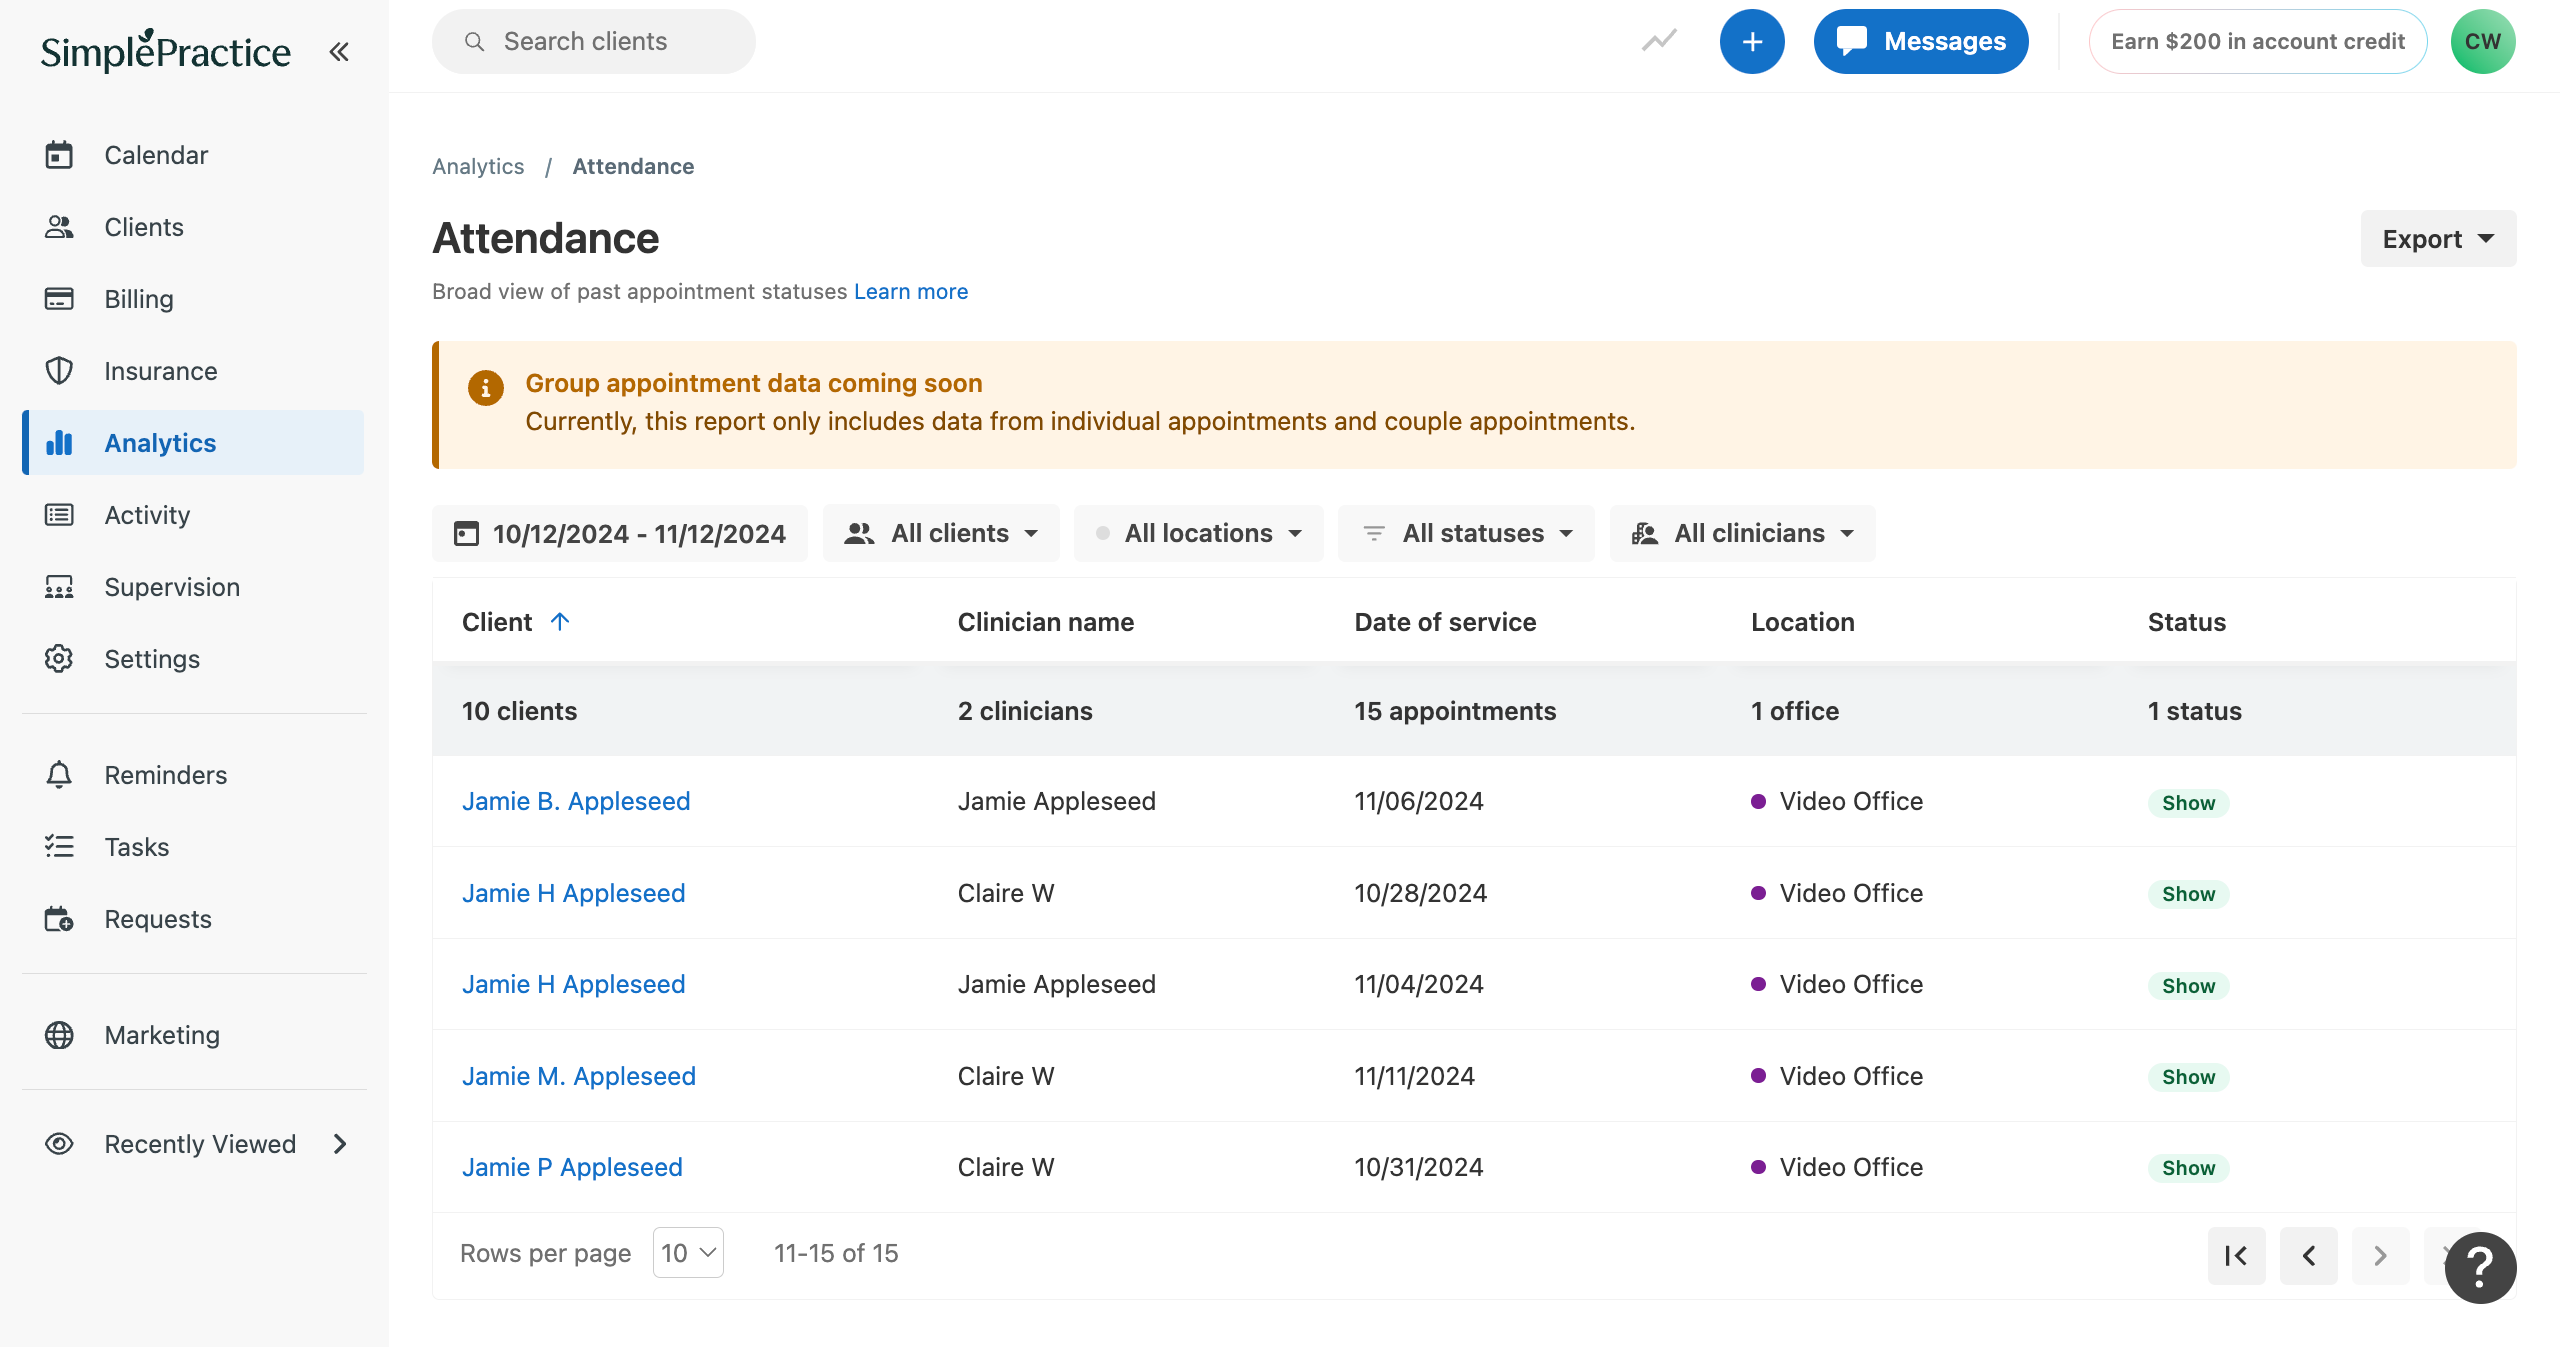Open the All clinicians filter
2560x1347 pixels.
pyautogui.click(x=1743, y=533)
